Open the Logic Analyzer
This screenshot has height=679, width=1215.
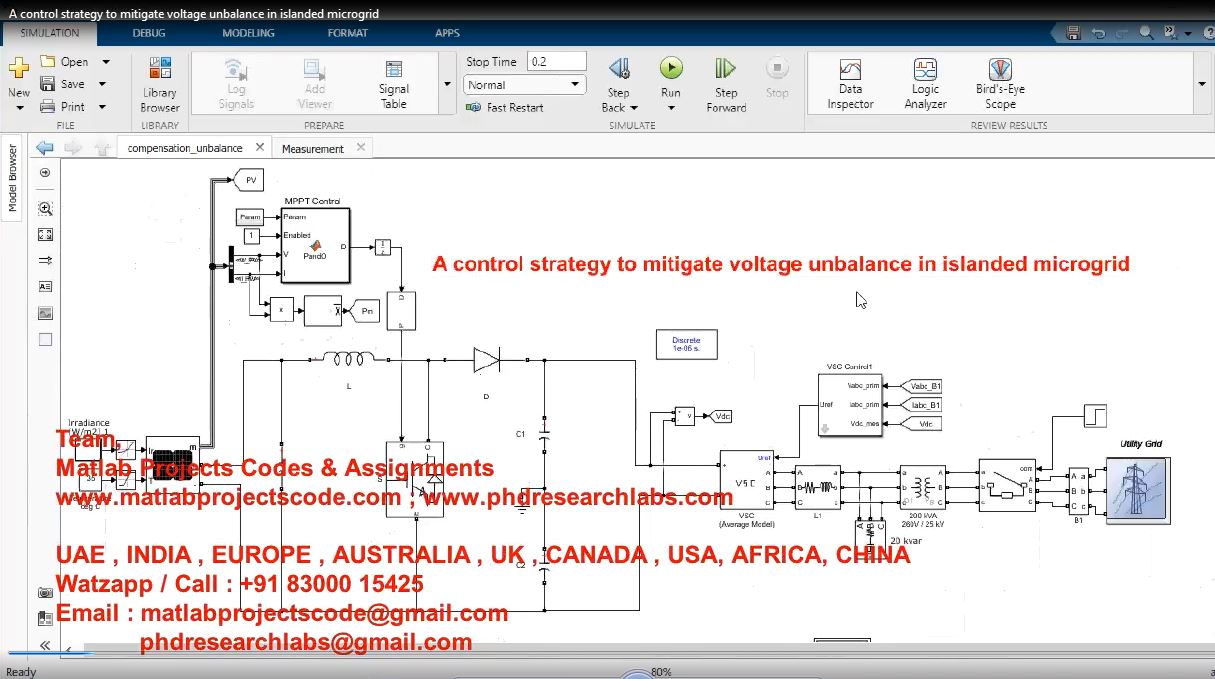(x=925, y=84)
